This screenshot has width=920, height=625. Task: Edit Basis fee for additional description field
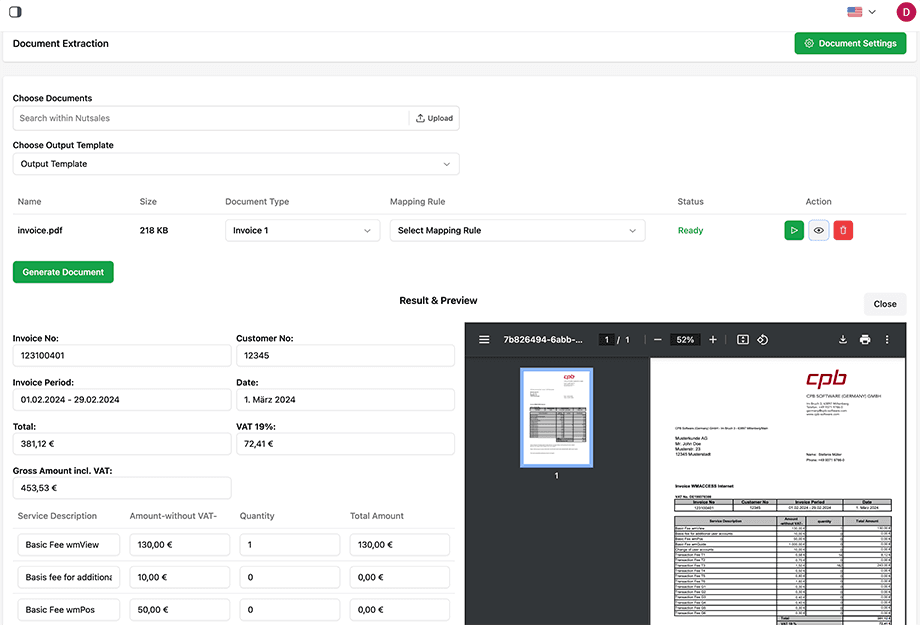tap(69, 577)
